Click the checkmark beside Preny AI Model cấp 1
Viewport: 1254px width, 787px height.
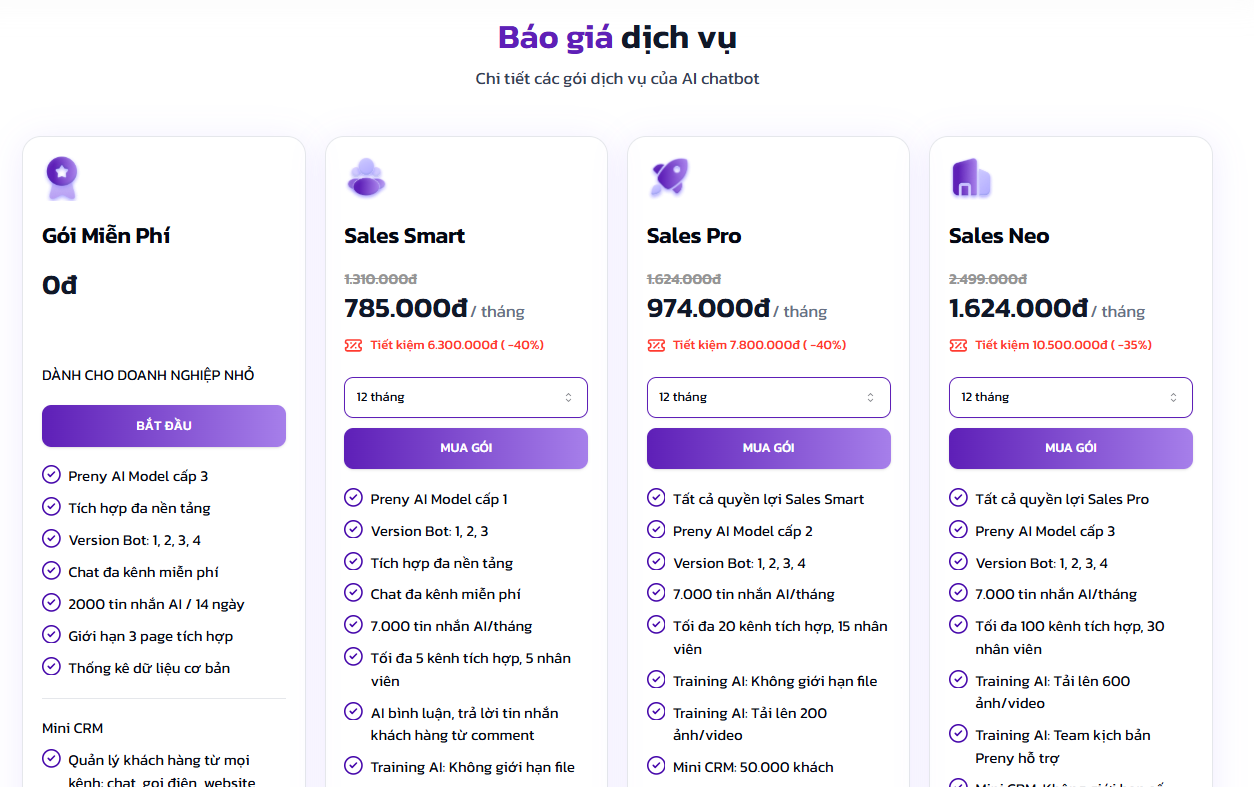tap(354, 497)
